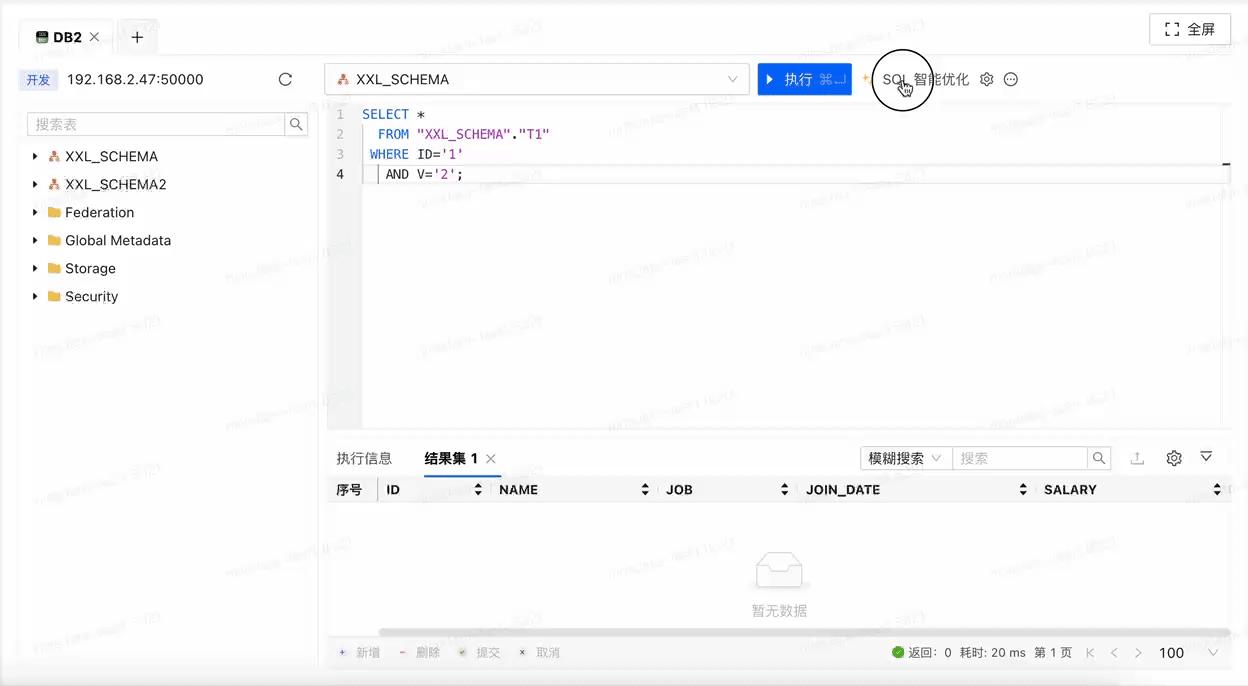Click the search magnifier in table search box
1248x686 pixels.
pos(296,124)
